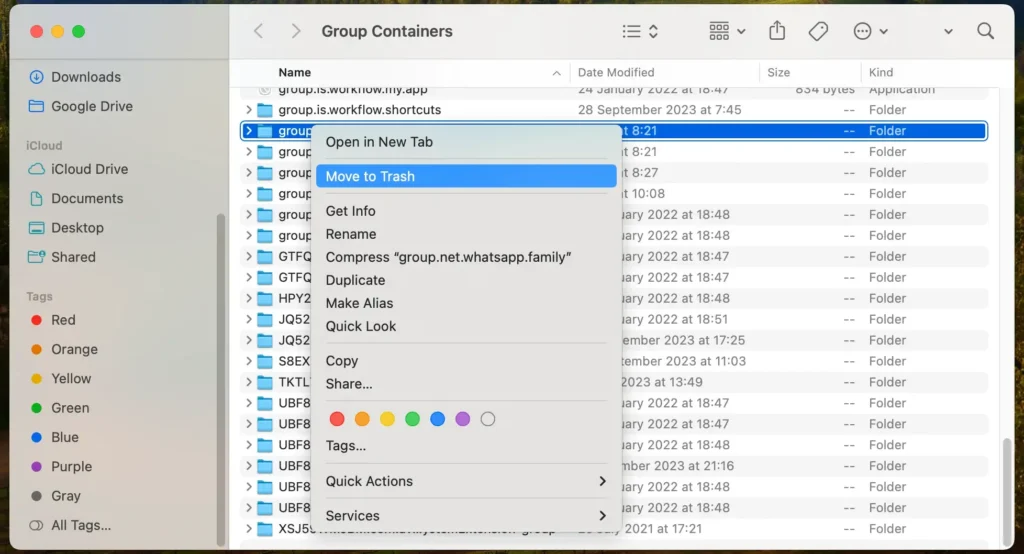Image resolution: width=1024 pixels, height=554 pixels.
Task: Apply blue tag in context menu
Action: (438, 419)
